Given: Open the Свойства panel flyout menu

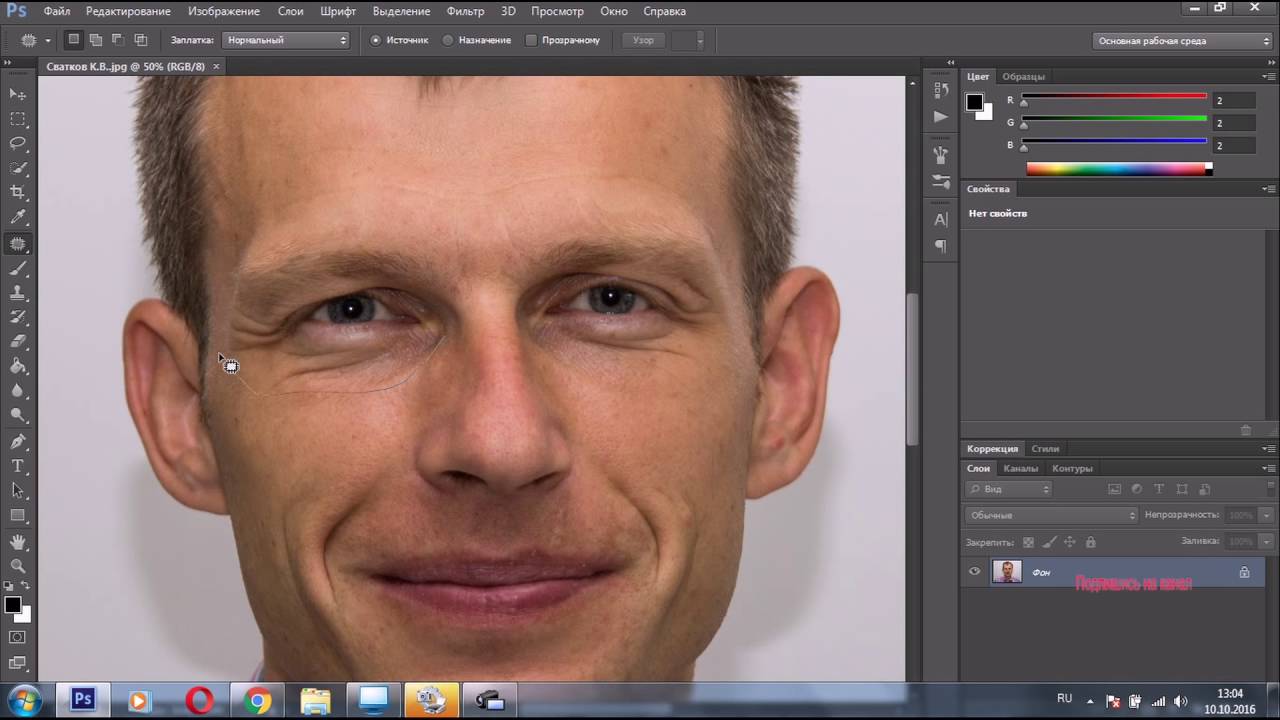Looking at the screenshot, I should point(1269,188).
